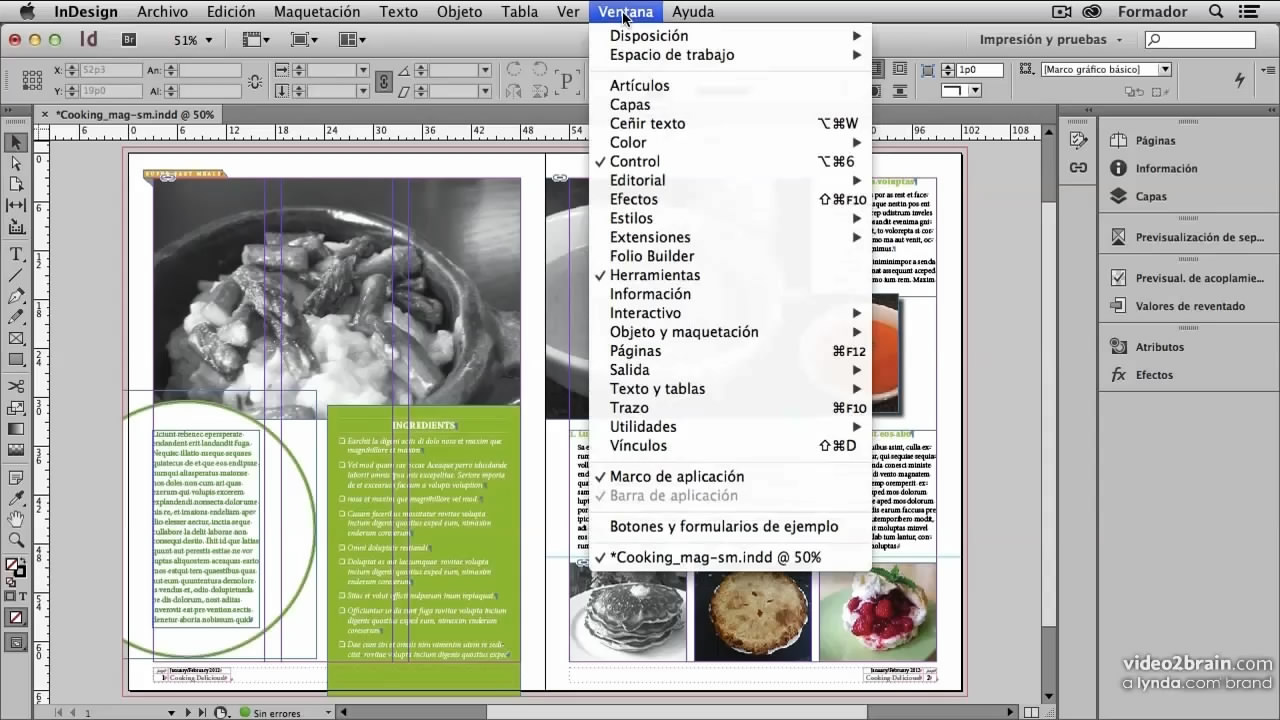Select the Hand tool
Screen dimensions: 1280x720
point(16,519)
